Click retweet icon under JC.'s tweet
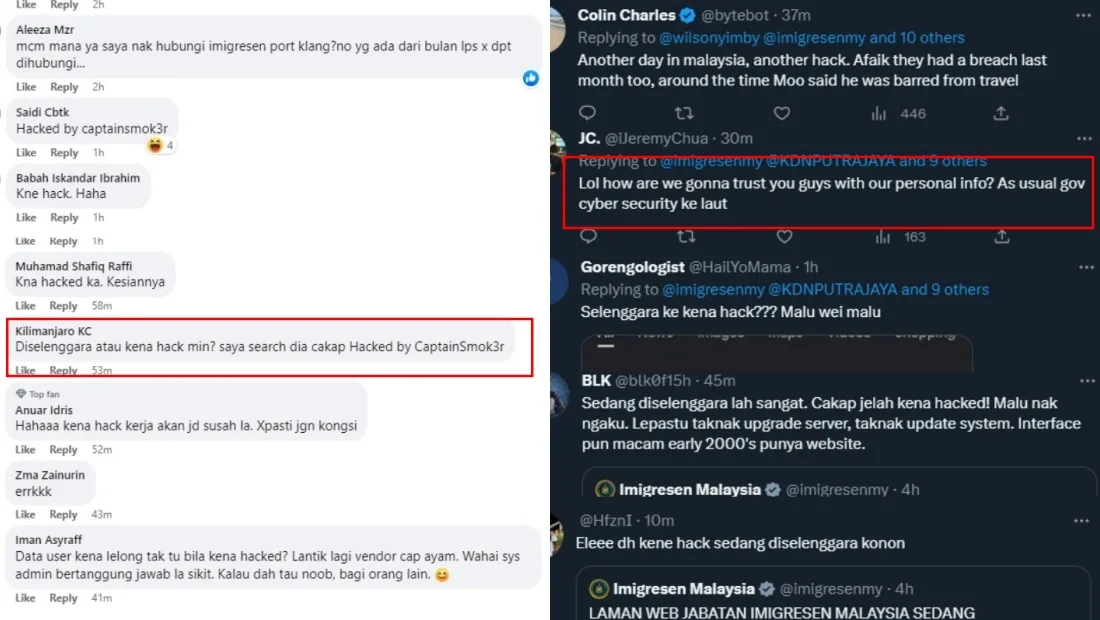Image resolution: width=1100 pixels, height=620 pixels. [686, 237]
